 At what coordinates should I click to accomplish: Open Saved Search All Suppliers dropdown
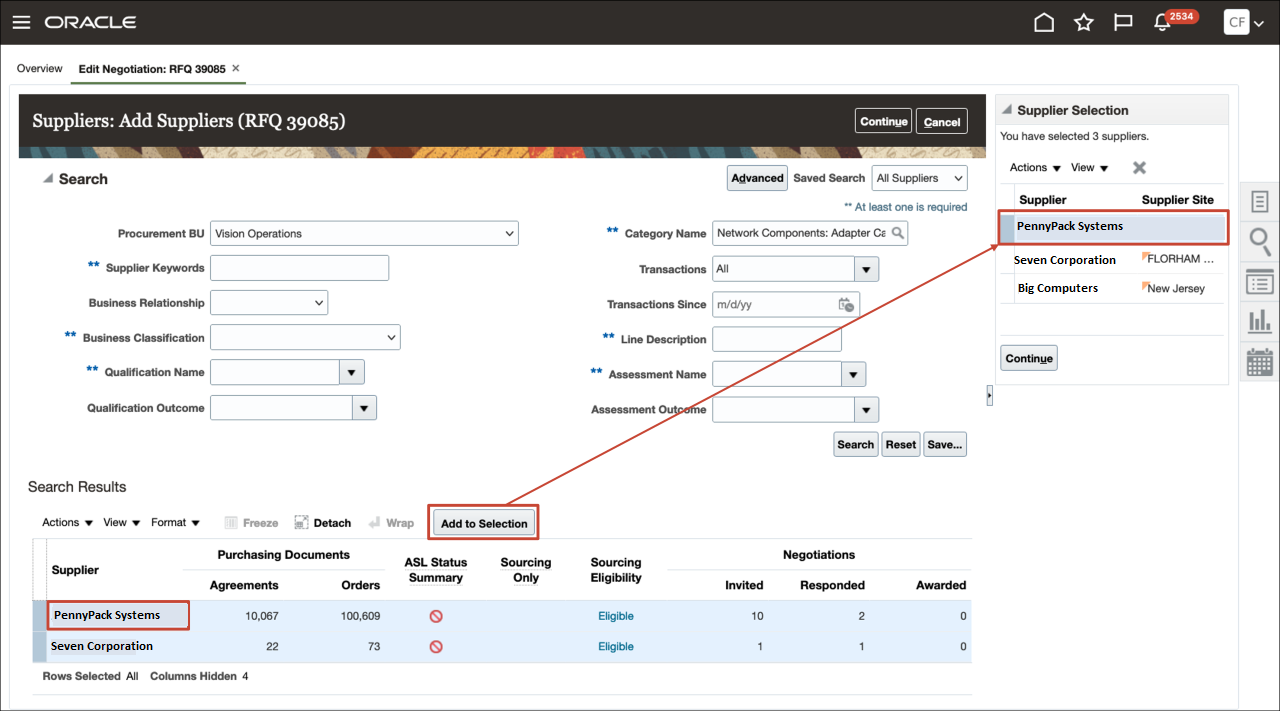tap(920, 178)
